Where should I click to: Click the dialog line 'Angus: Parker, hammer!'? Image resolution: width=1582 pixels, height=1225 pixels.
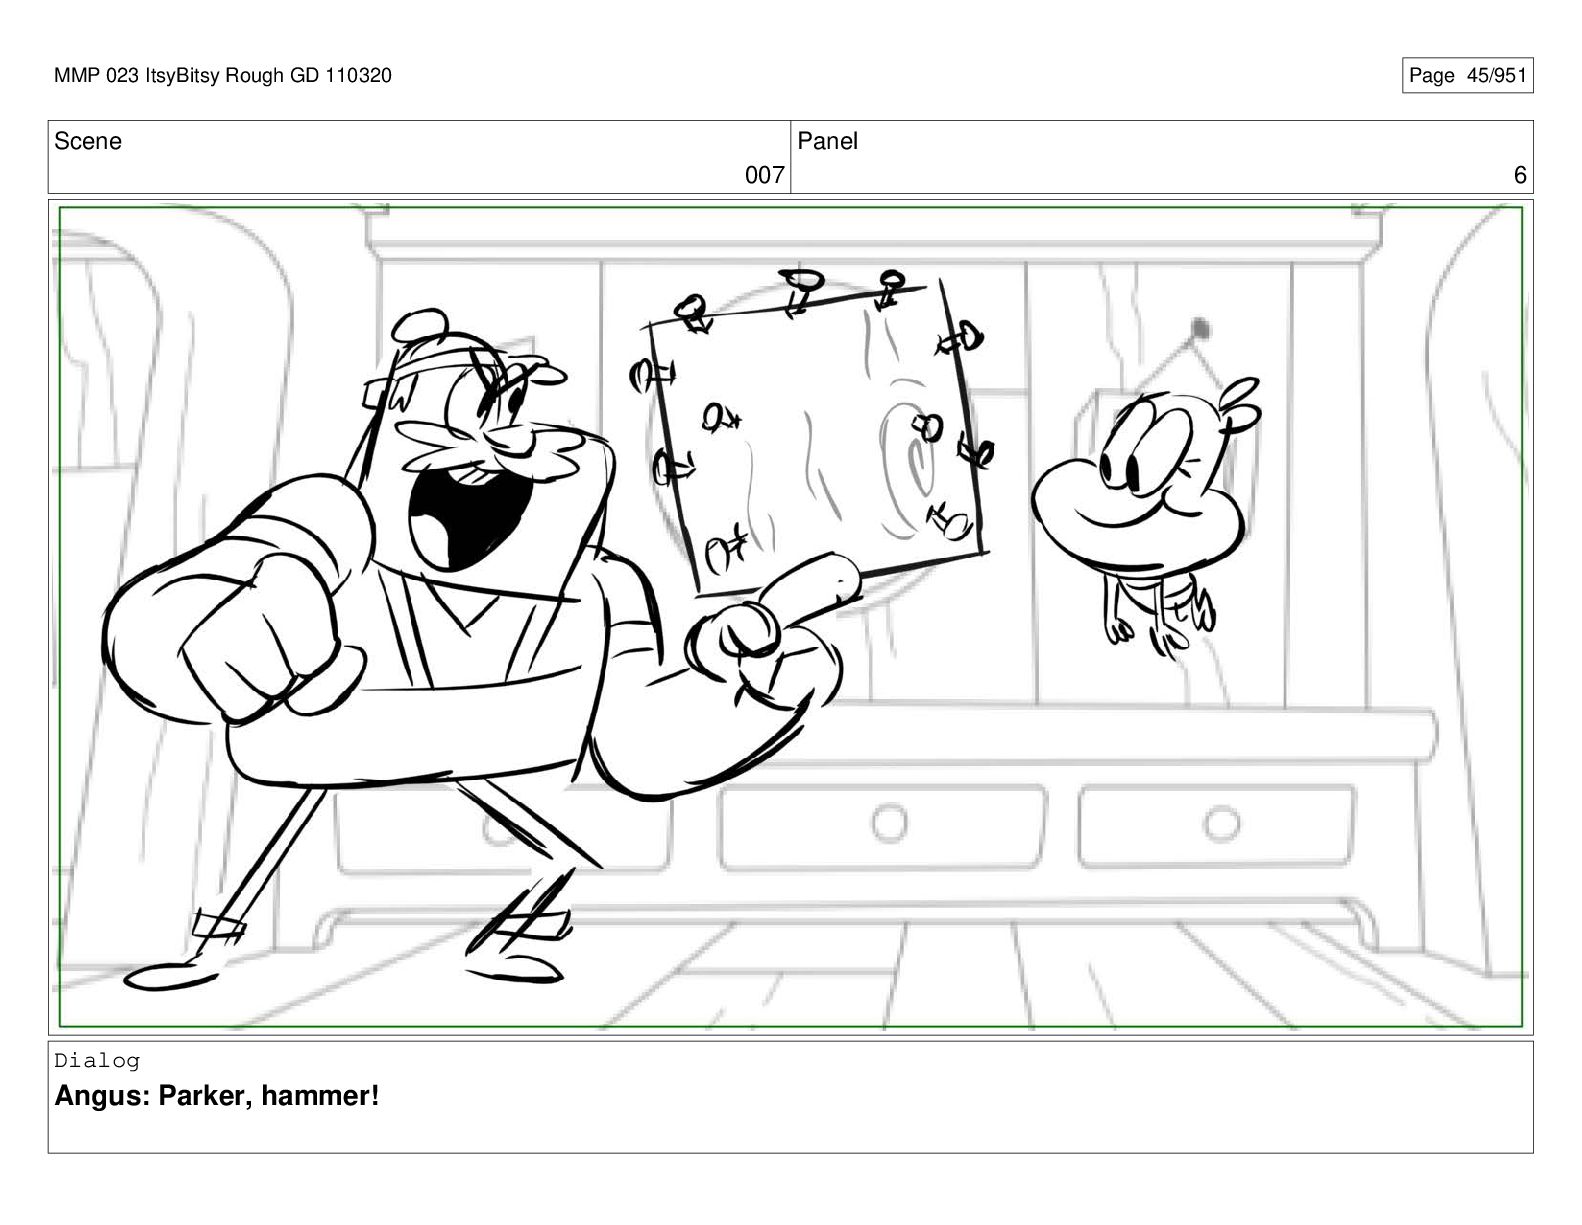pos(217,1096)
